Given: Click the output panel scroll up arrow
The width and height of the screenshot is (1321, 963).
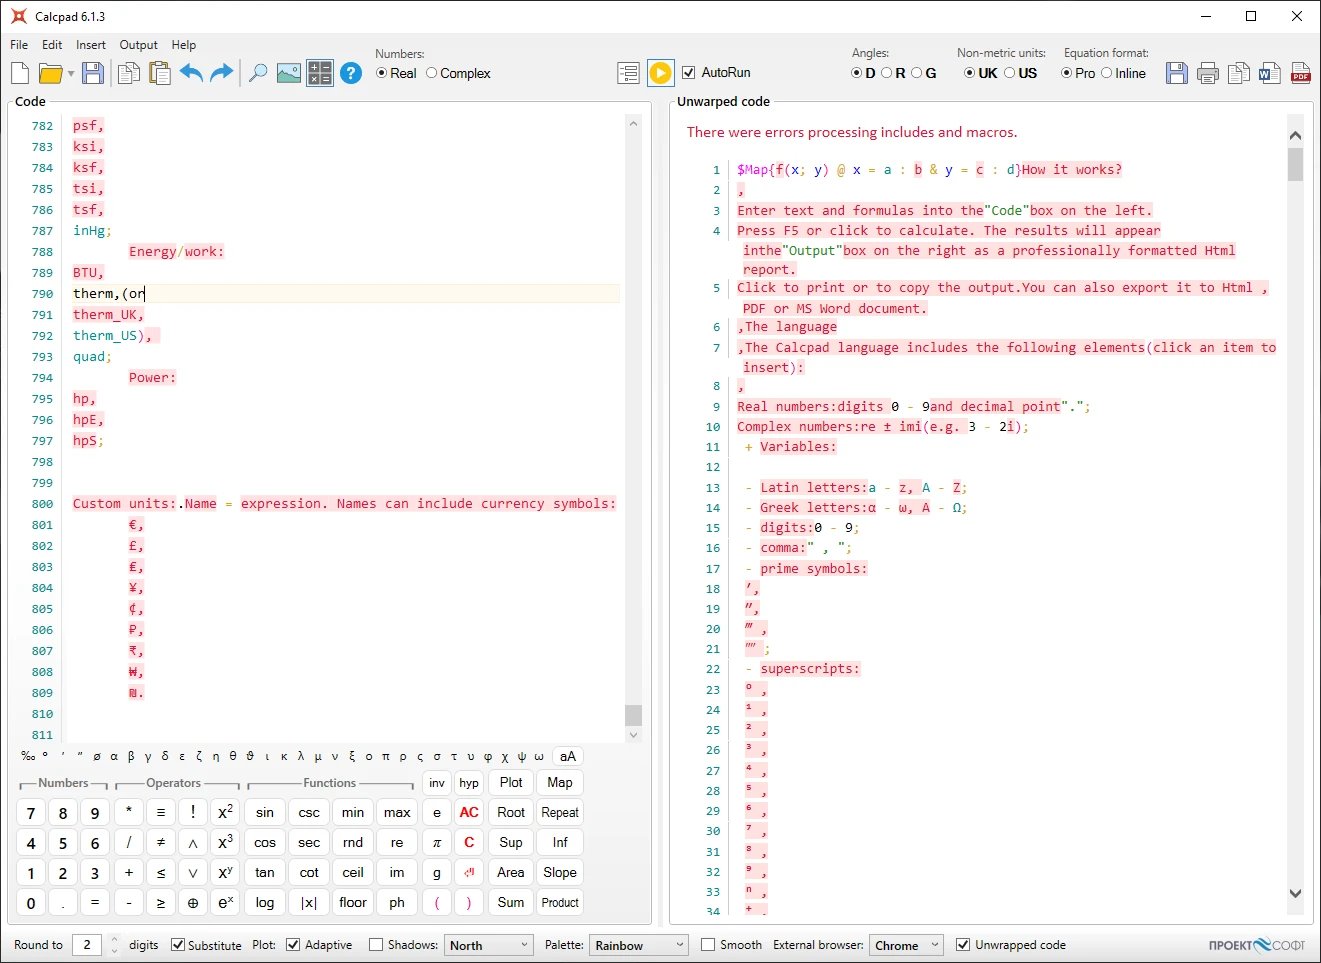Looking at the screenshot, I should (1296, 135).
